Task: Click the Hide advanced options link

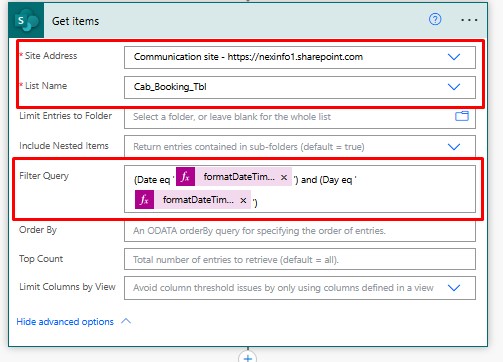Action: pos(65,322)
